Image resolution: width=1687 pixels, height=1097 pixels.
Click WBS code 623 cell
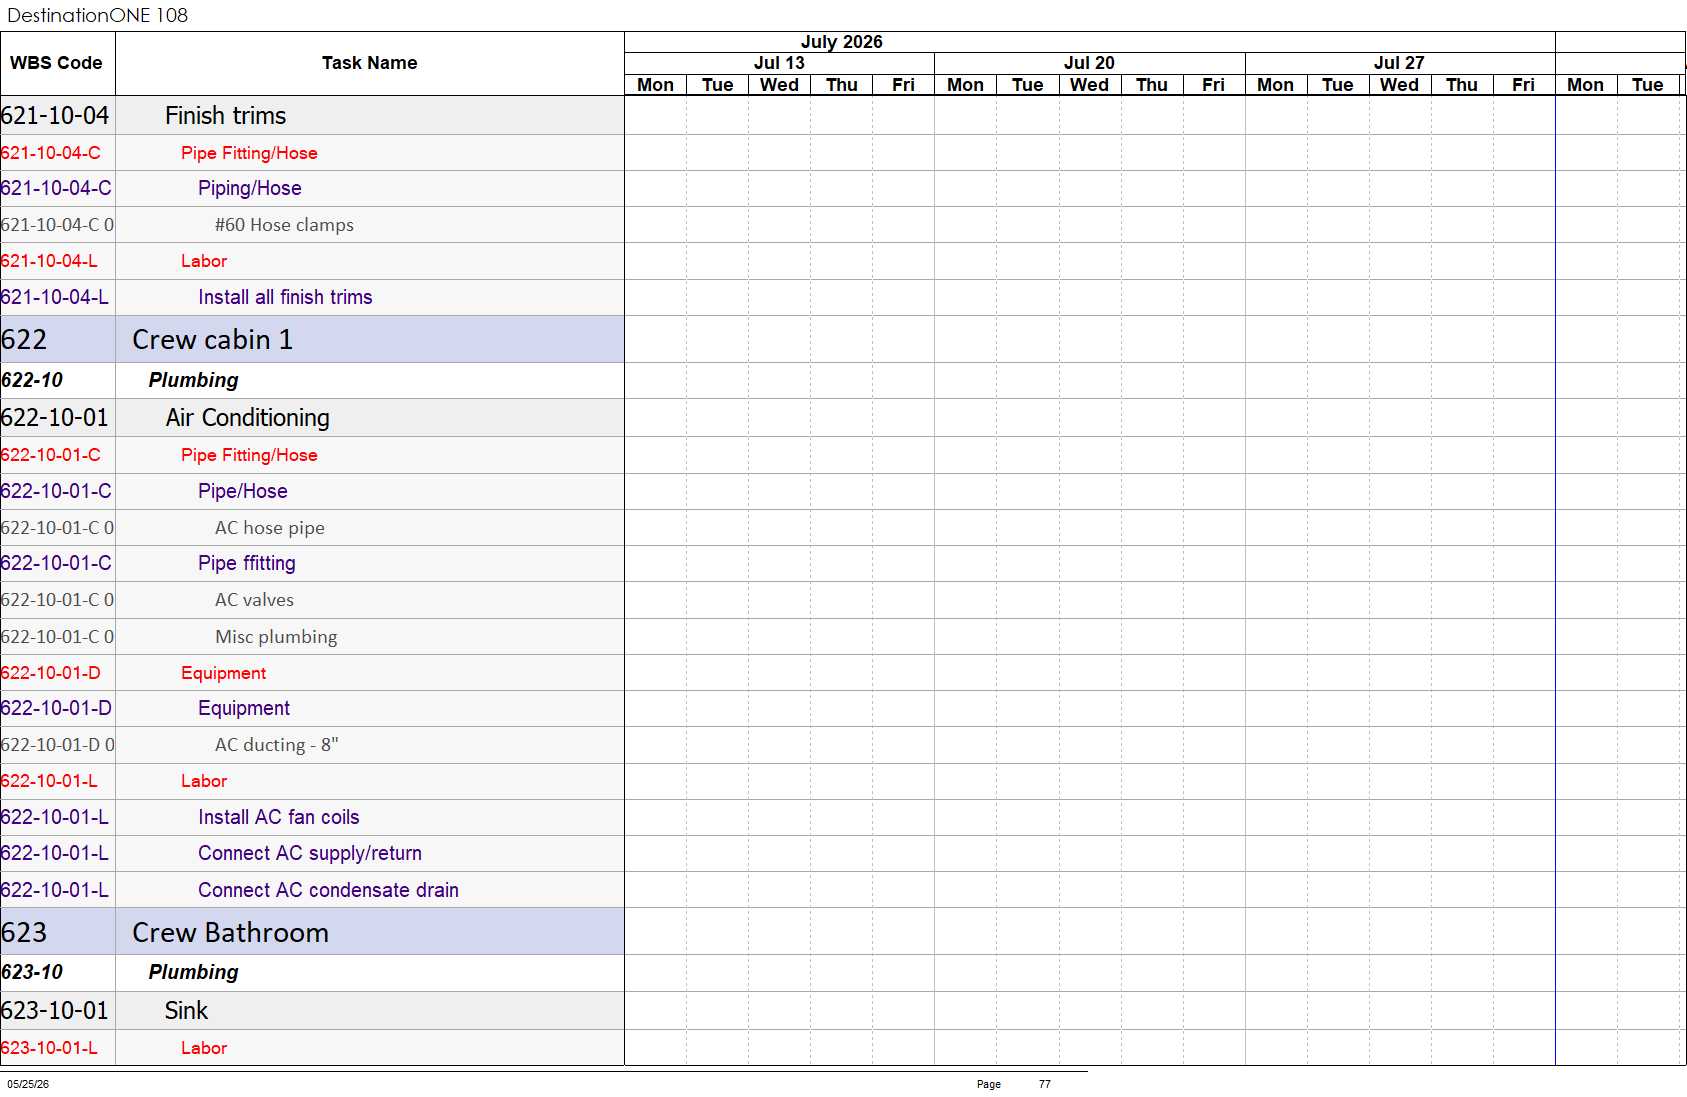[57, 932]
